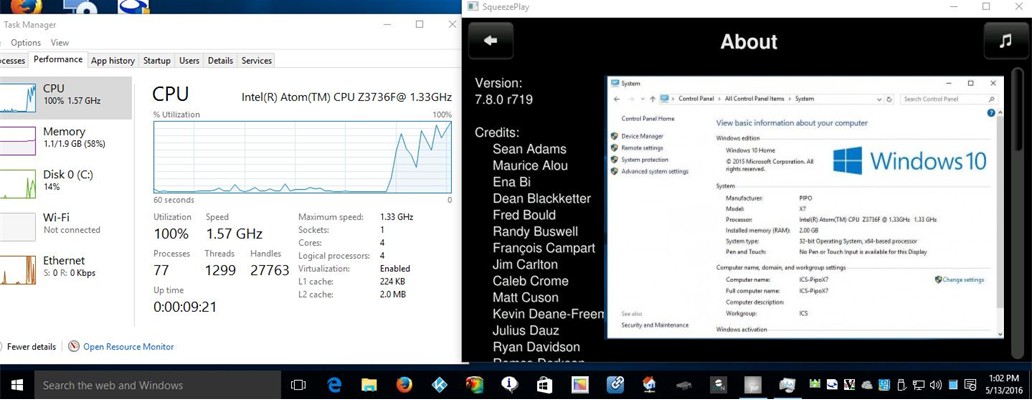Open Kodi from the taskbar

pyautogui.click(x=439, y=385)
